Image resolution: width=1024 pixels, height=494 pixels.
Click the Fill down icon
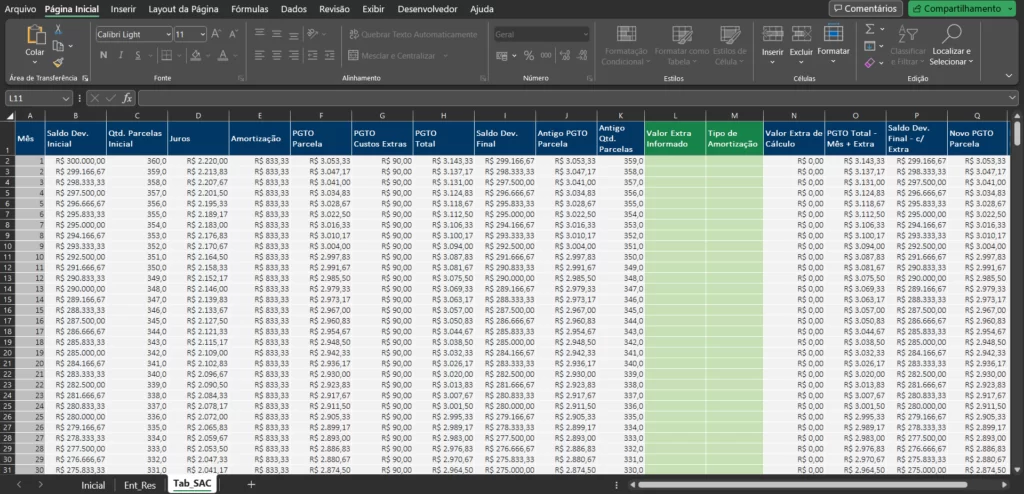[x=870, y=46]
